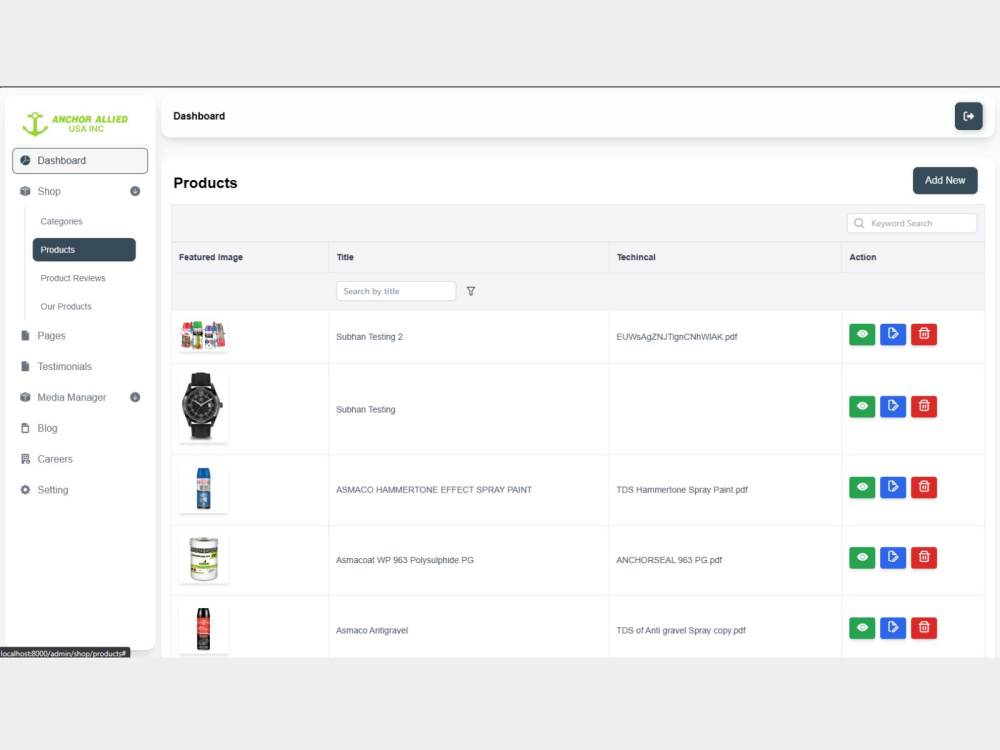This screenshot has width=1000, height=750.
Task: Open Pages in sidebar
Action: click(x=51, y=335)
